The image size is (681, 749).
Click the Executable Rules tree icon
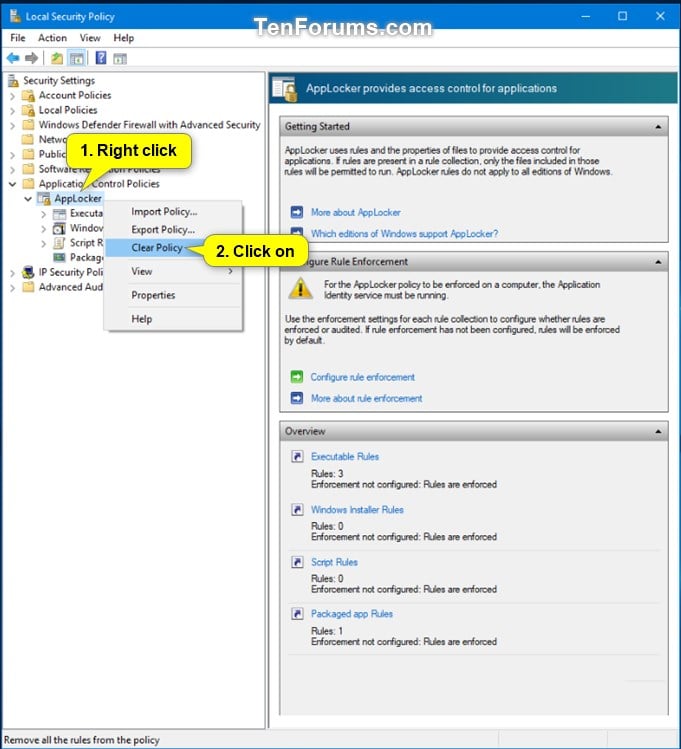[x=59, y=214]
